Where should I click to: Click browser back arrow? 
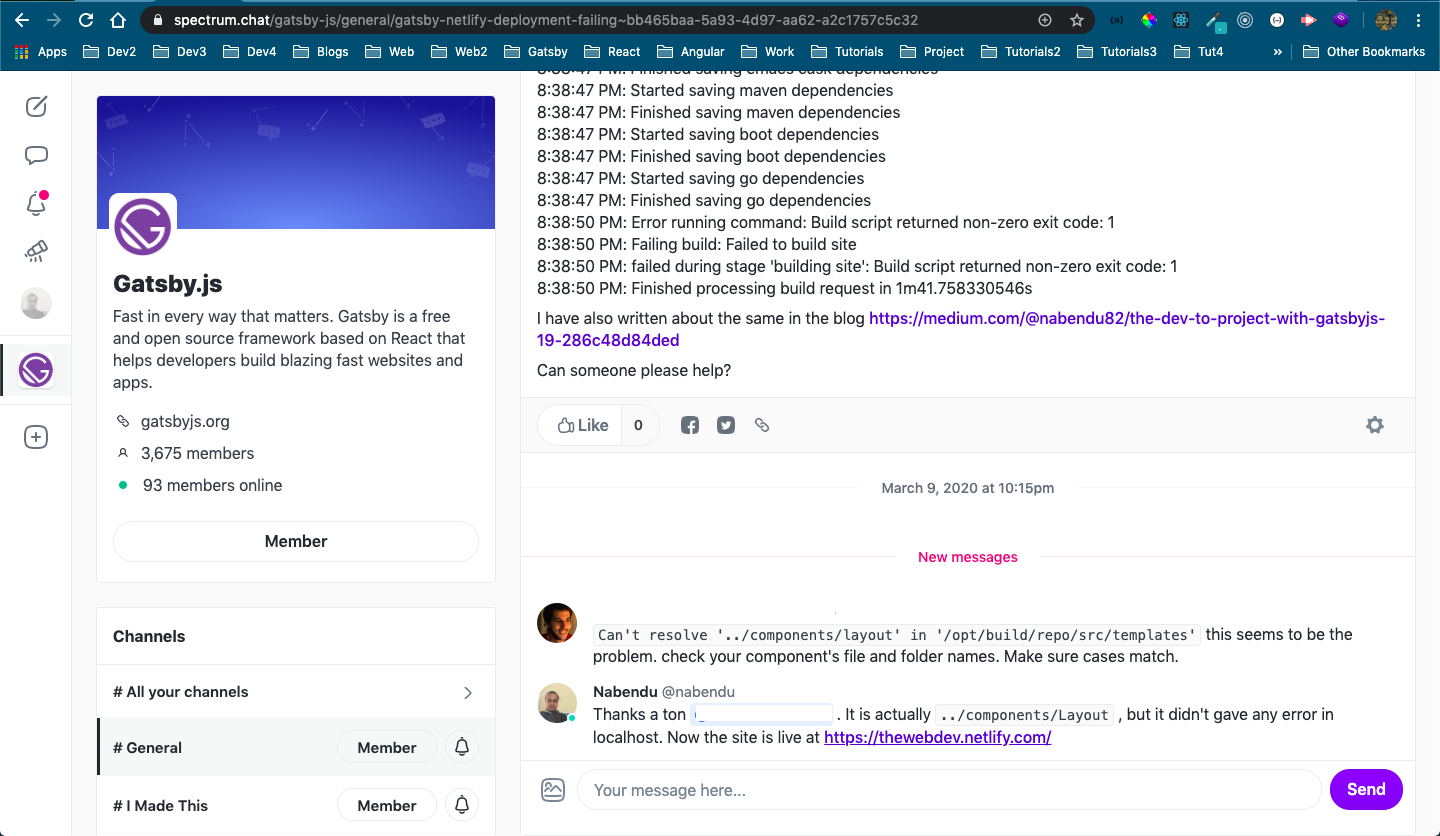pyautogui.click(x=22, y=20)
